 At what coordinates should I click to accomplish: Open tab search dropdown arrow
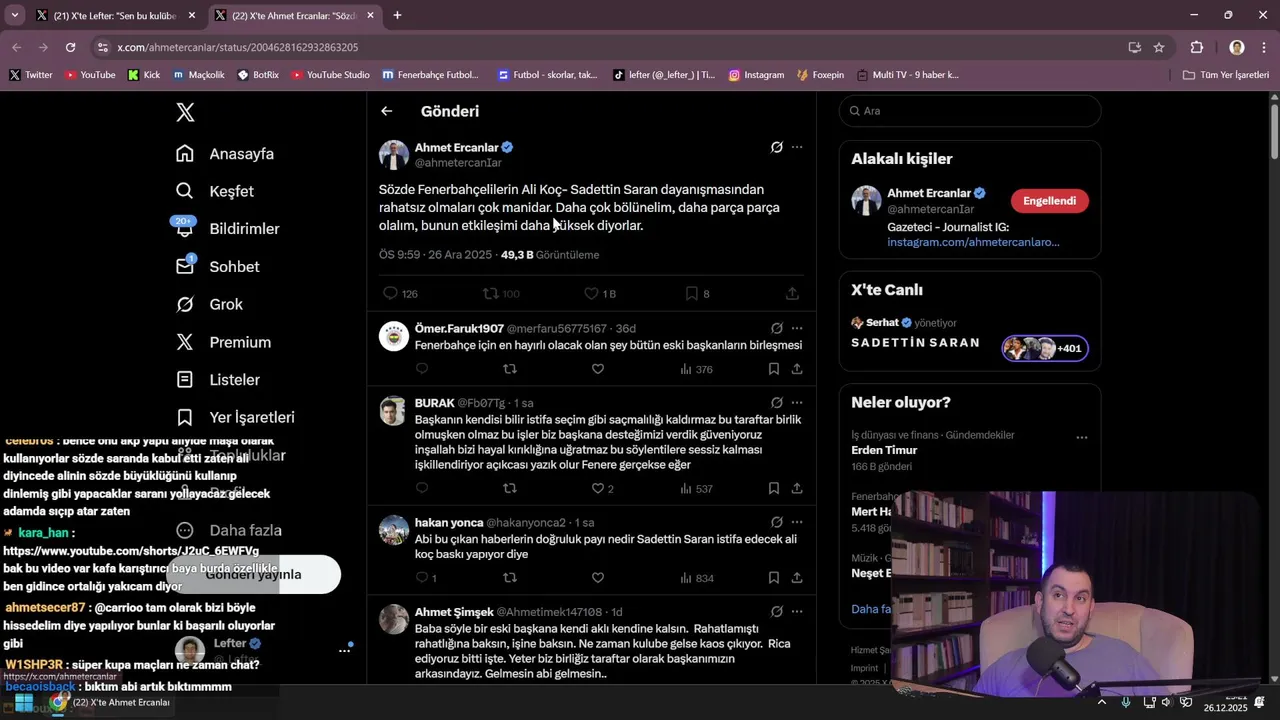click(x=14, y=16)
